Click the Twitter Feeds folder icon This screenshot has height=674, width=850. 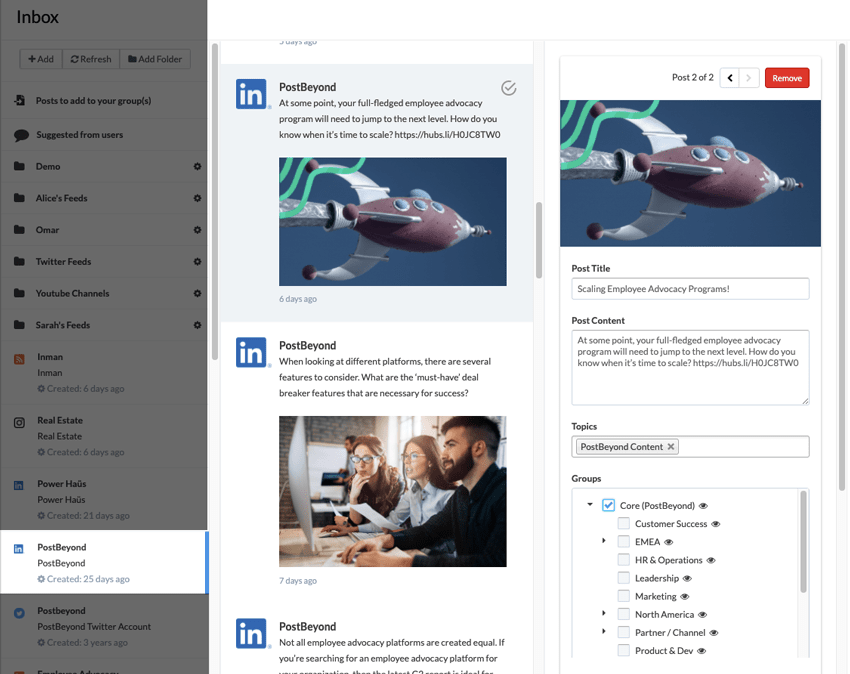pos(20,261)
